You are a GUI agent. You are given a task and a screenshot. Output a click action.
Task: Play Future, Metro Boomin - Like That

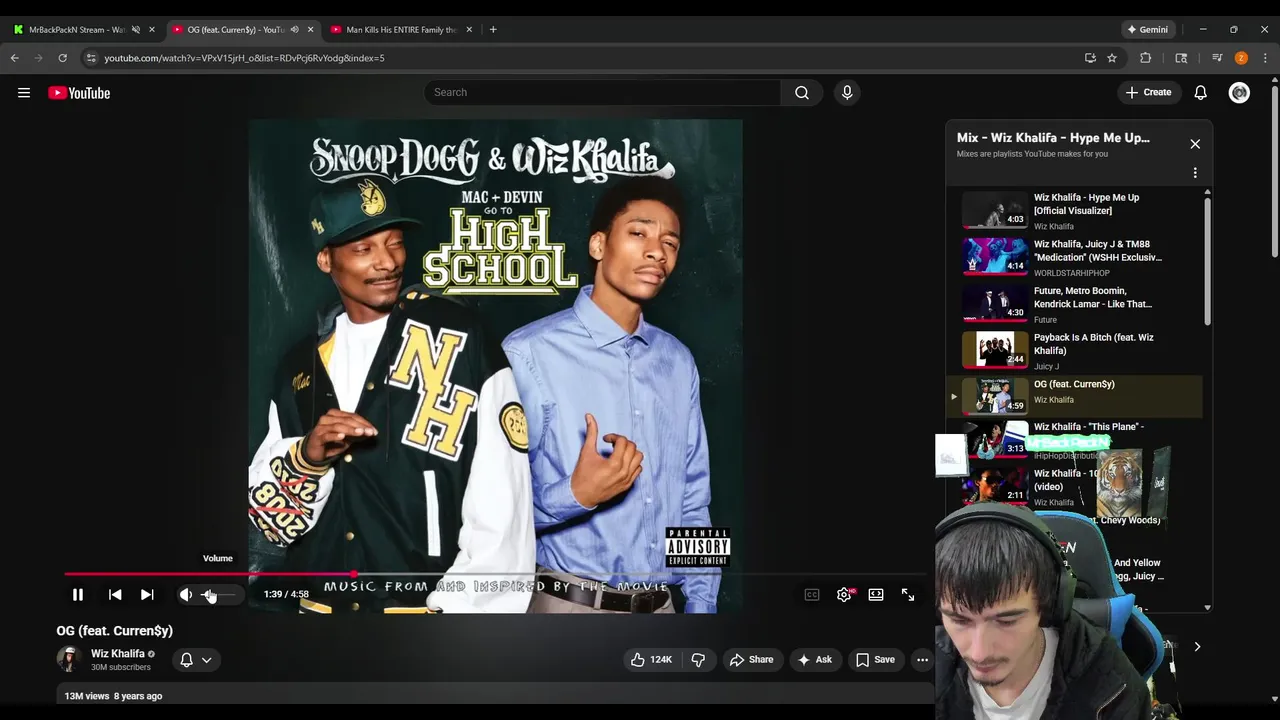(x=1075, y=304)
